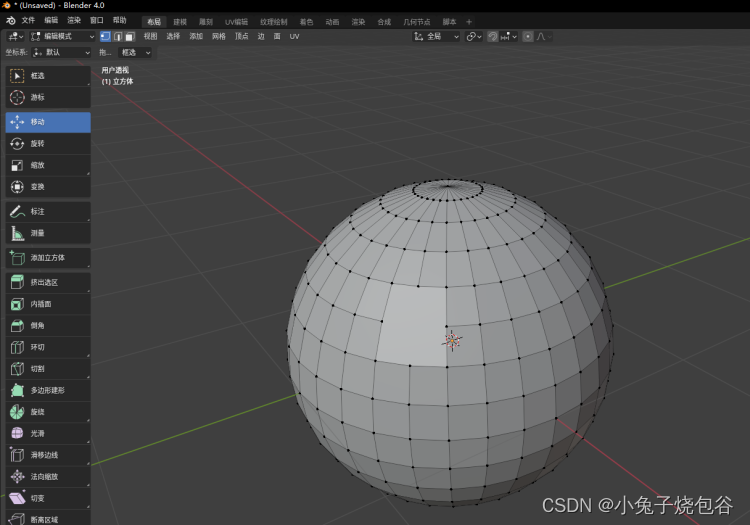Open the 添加 add menu
This screenshot has height=525, width=750.
click(x=196, y=36)
